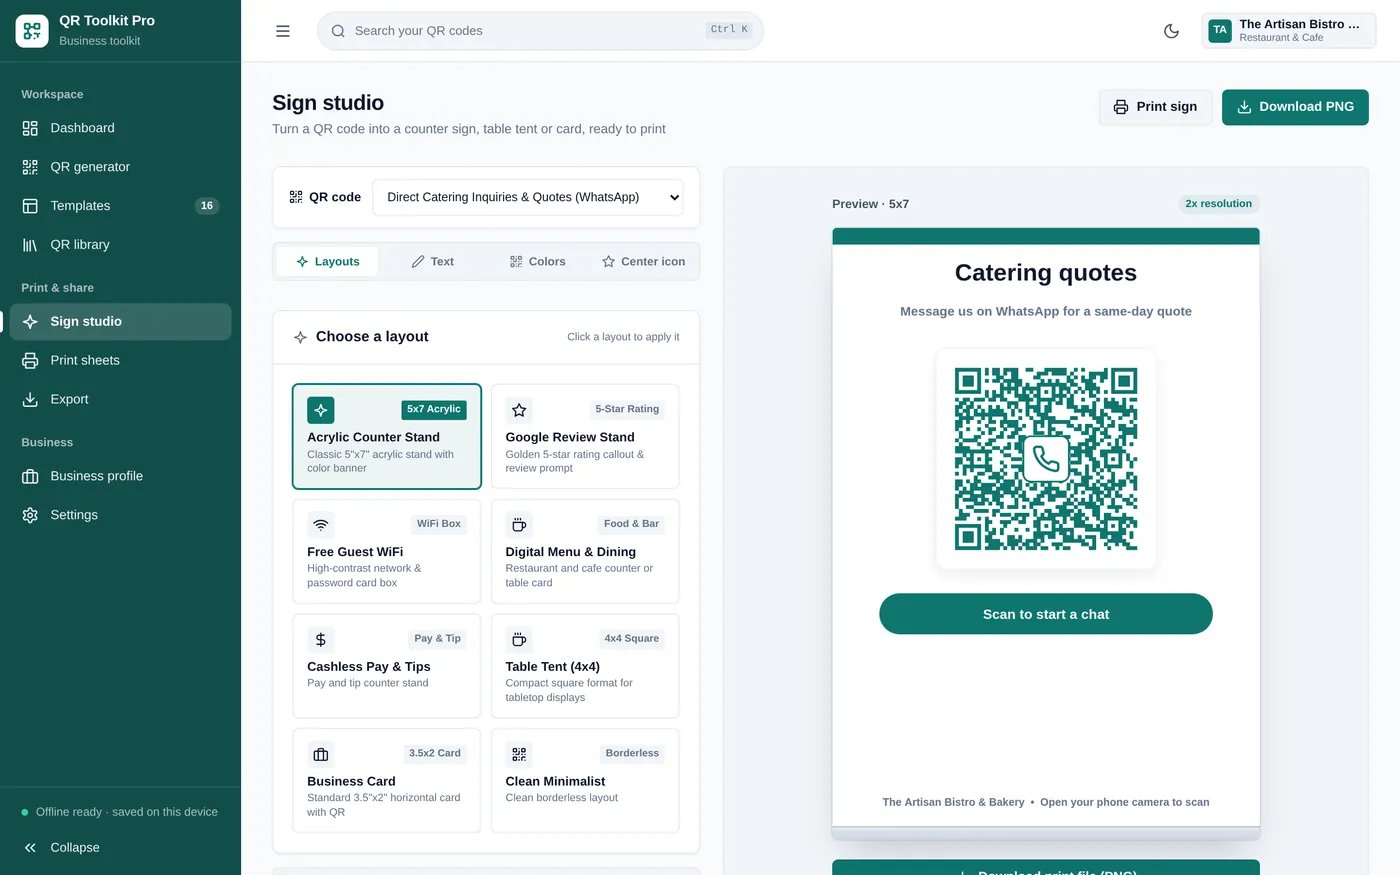Select the Free Guest WiFi layout
This screenshot has height=875, width=1400.
click(x=387, y=552)
